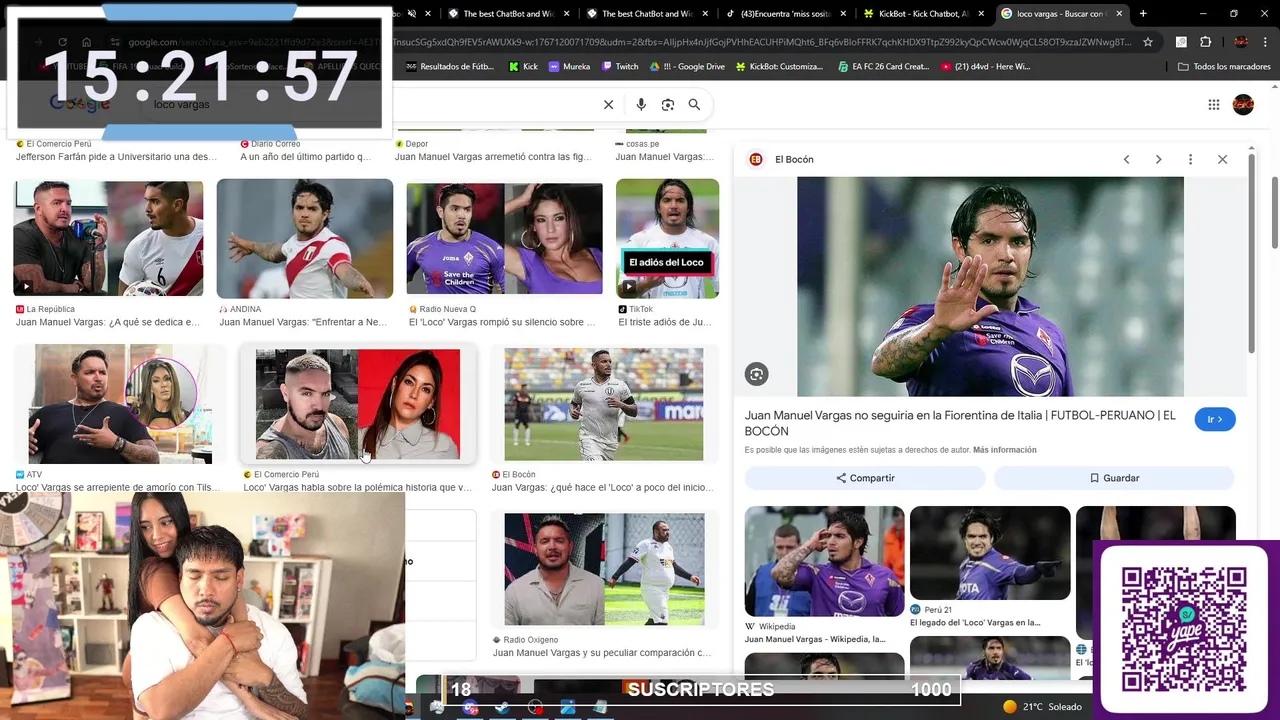Open Chrome three-dot menu
Viewport: 1280px width, 720px height.
click(1264, 42)
